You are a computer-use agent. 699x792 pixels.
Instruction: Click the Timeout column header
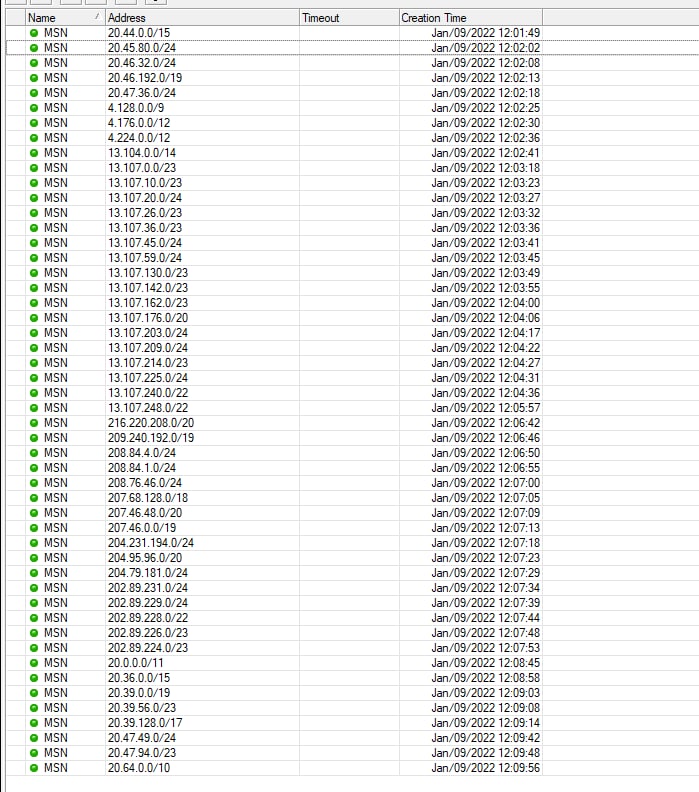tap(349, 18)
